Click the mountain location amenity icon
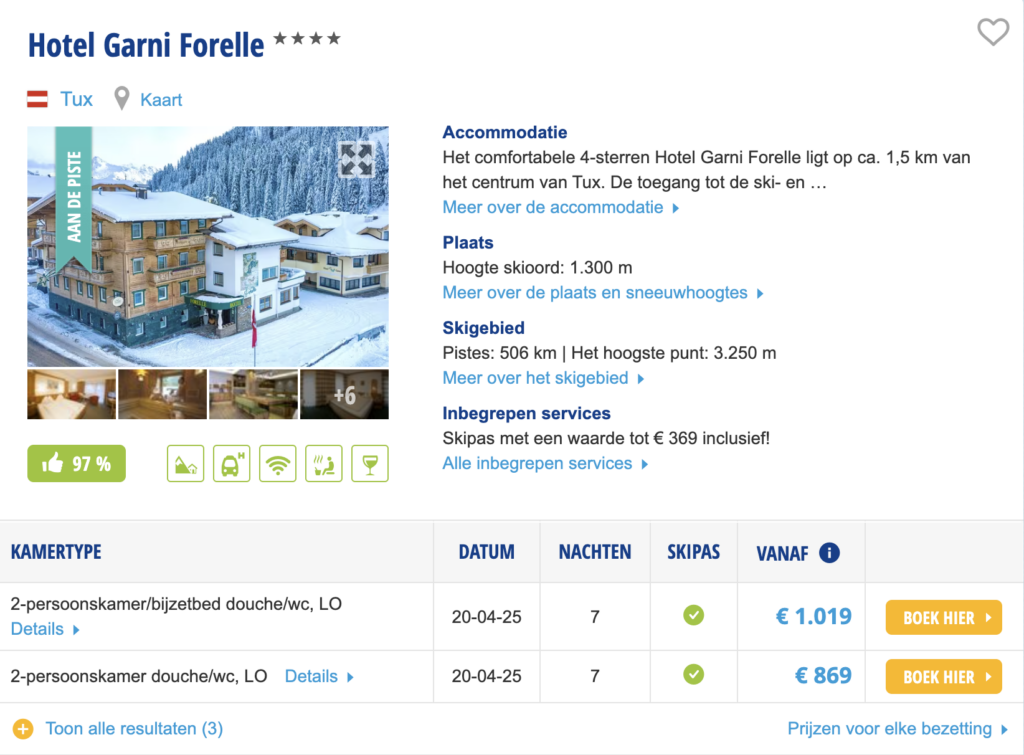This screenshot has height=755, width=1024. [185, 464]
